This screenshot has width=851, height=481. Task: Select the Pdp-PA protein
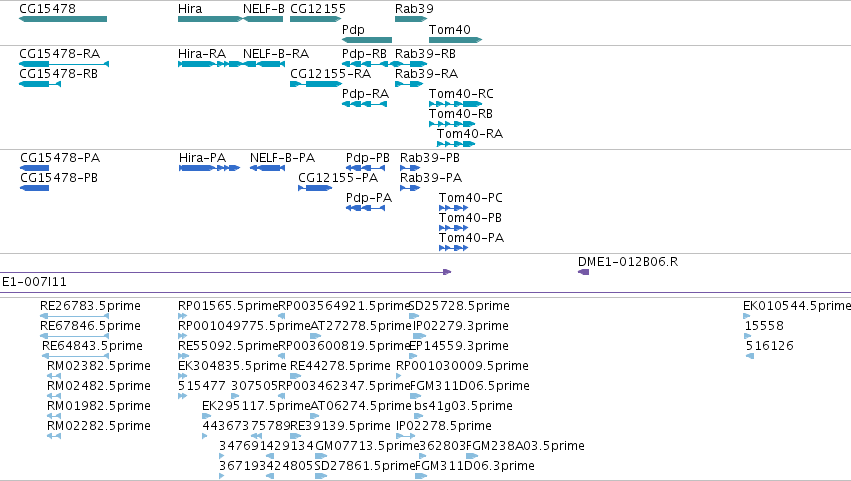click(366, 208)
